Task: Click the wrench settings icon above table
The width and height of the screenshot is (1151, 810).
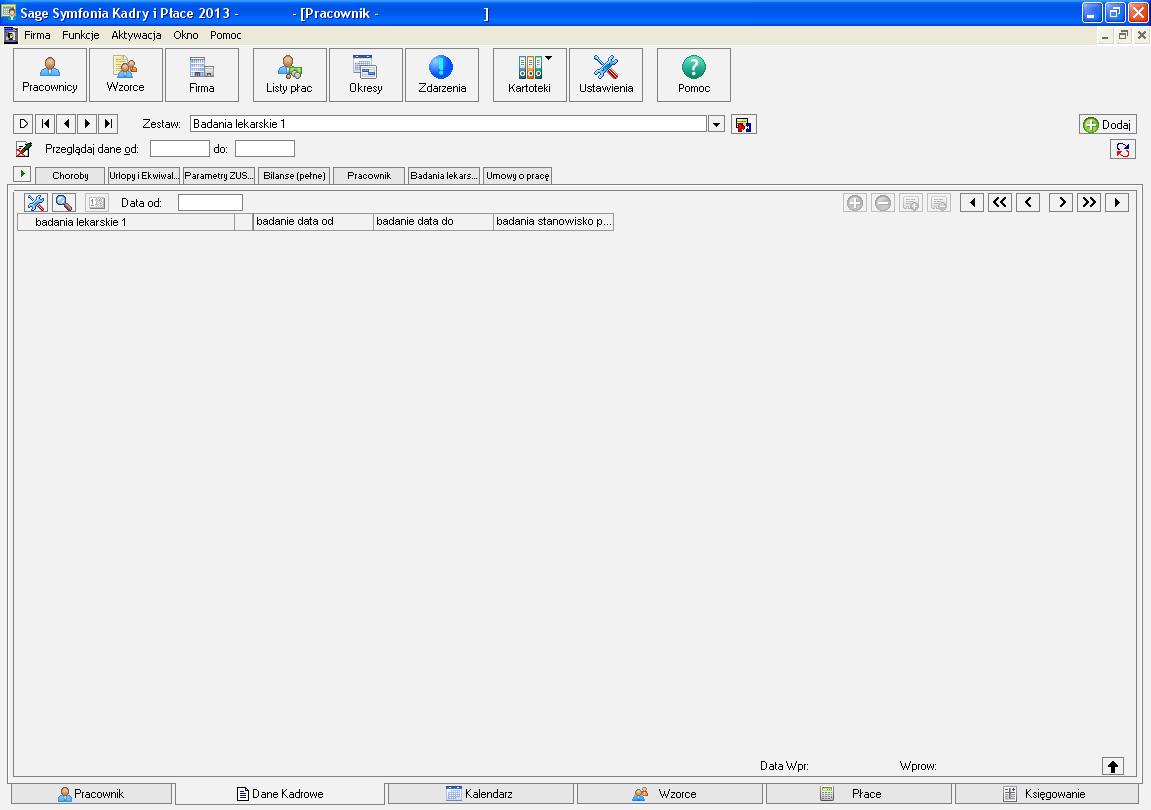Action: 36,202
